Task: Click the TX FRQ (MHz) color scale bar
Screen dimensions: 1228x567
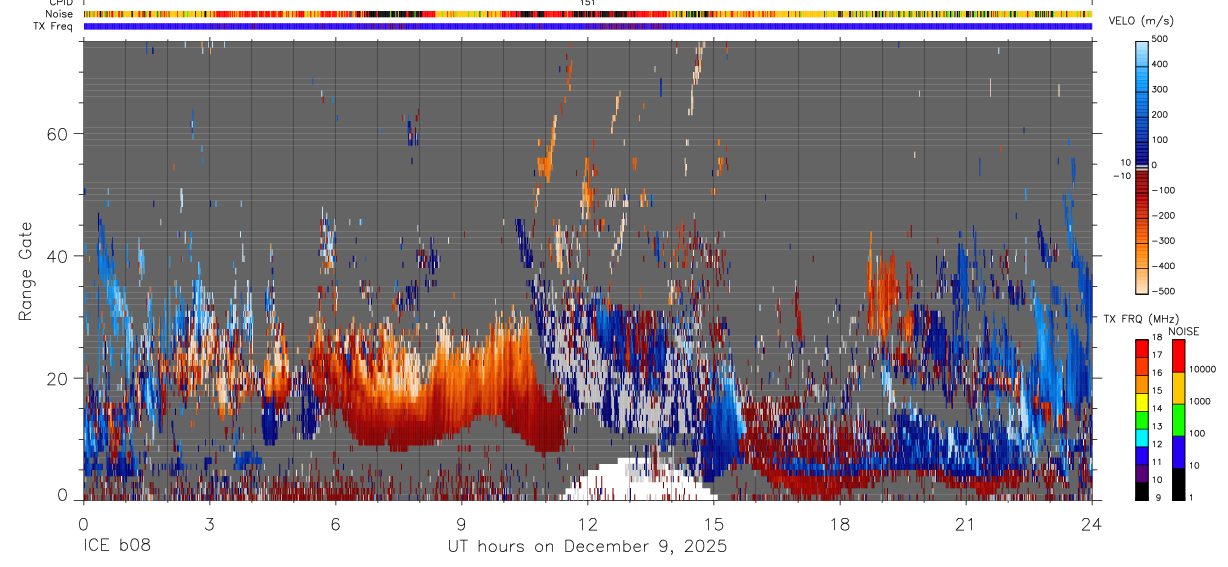Action: point(1142,420)
